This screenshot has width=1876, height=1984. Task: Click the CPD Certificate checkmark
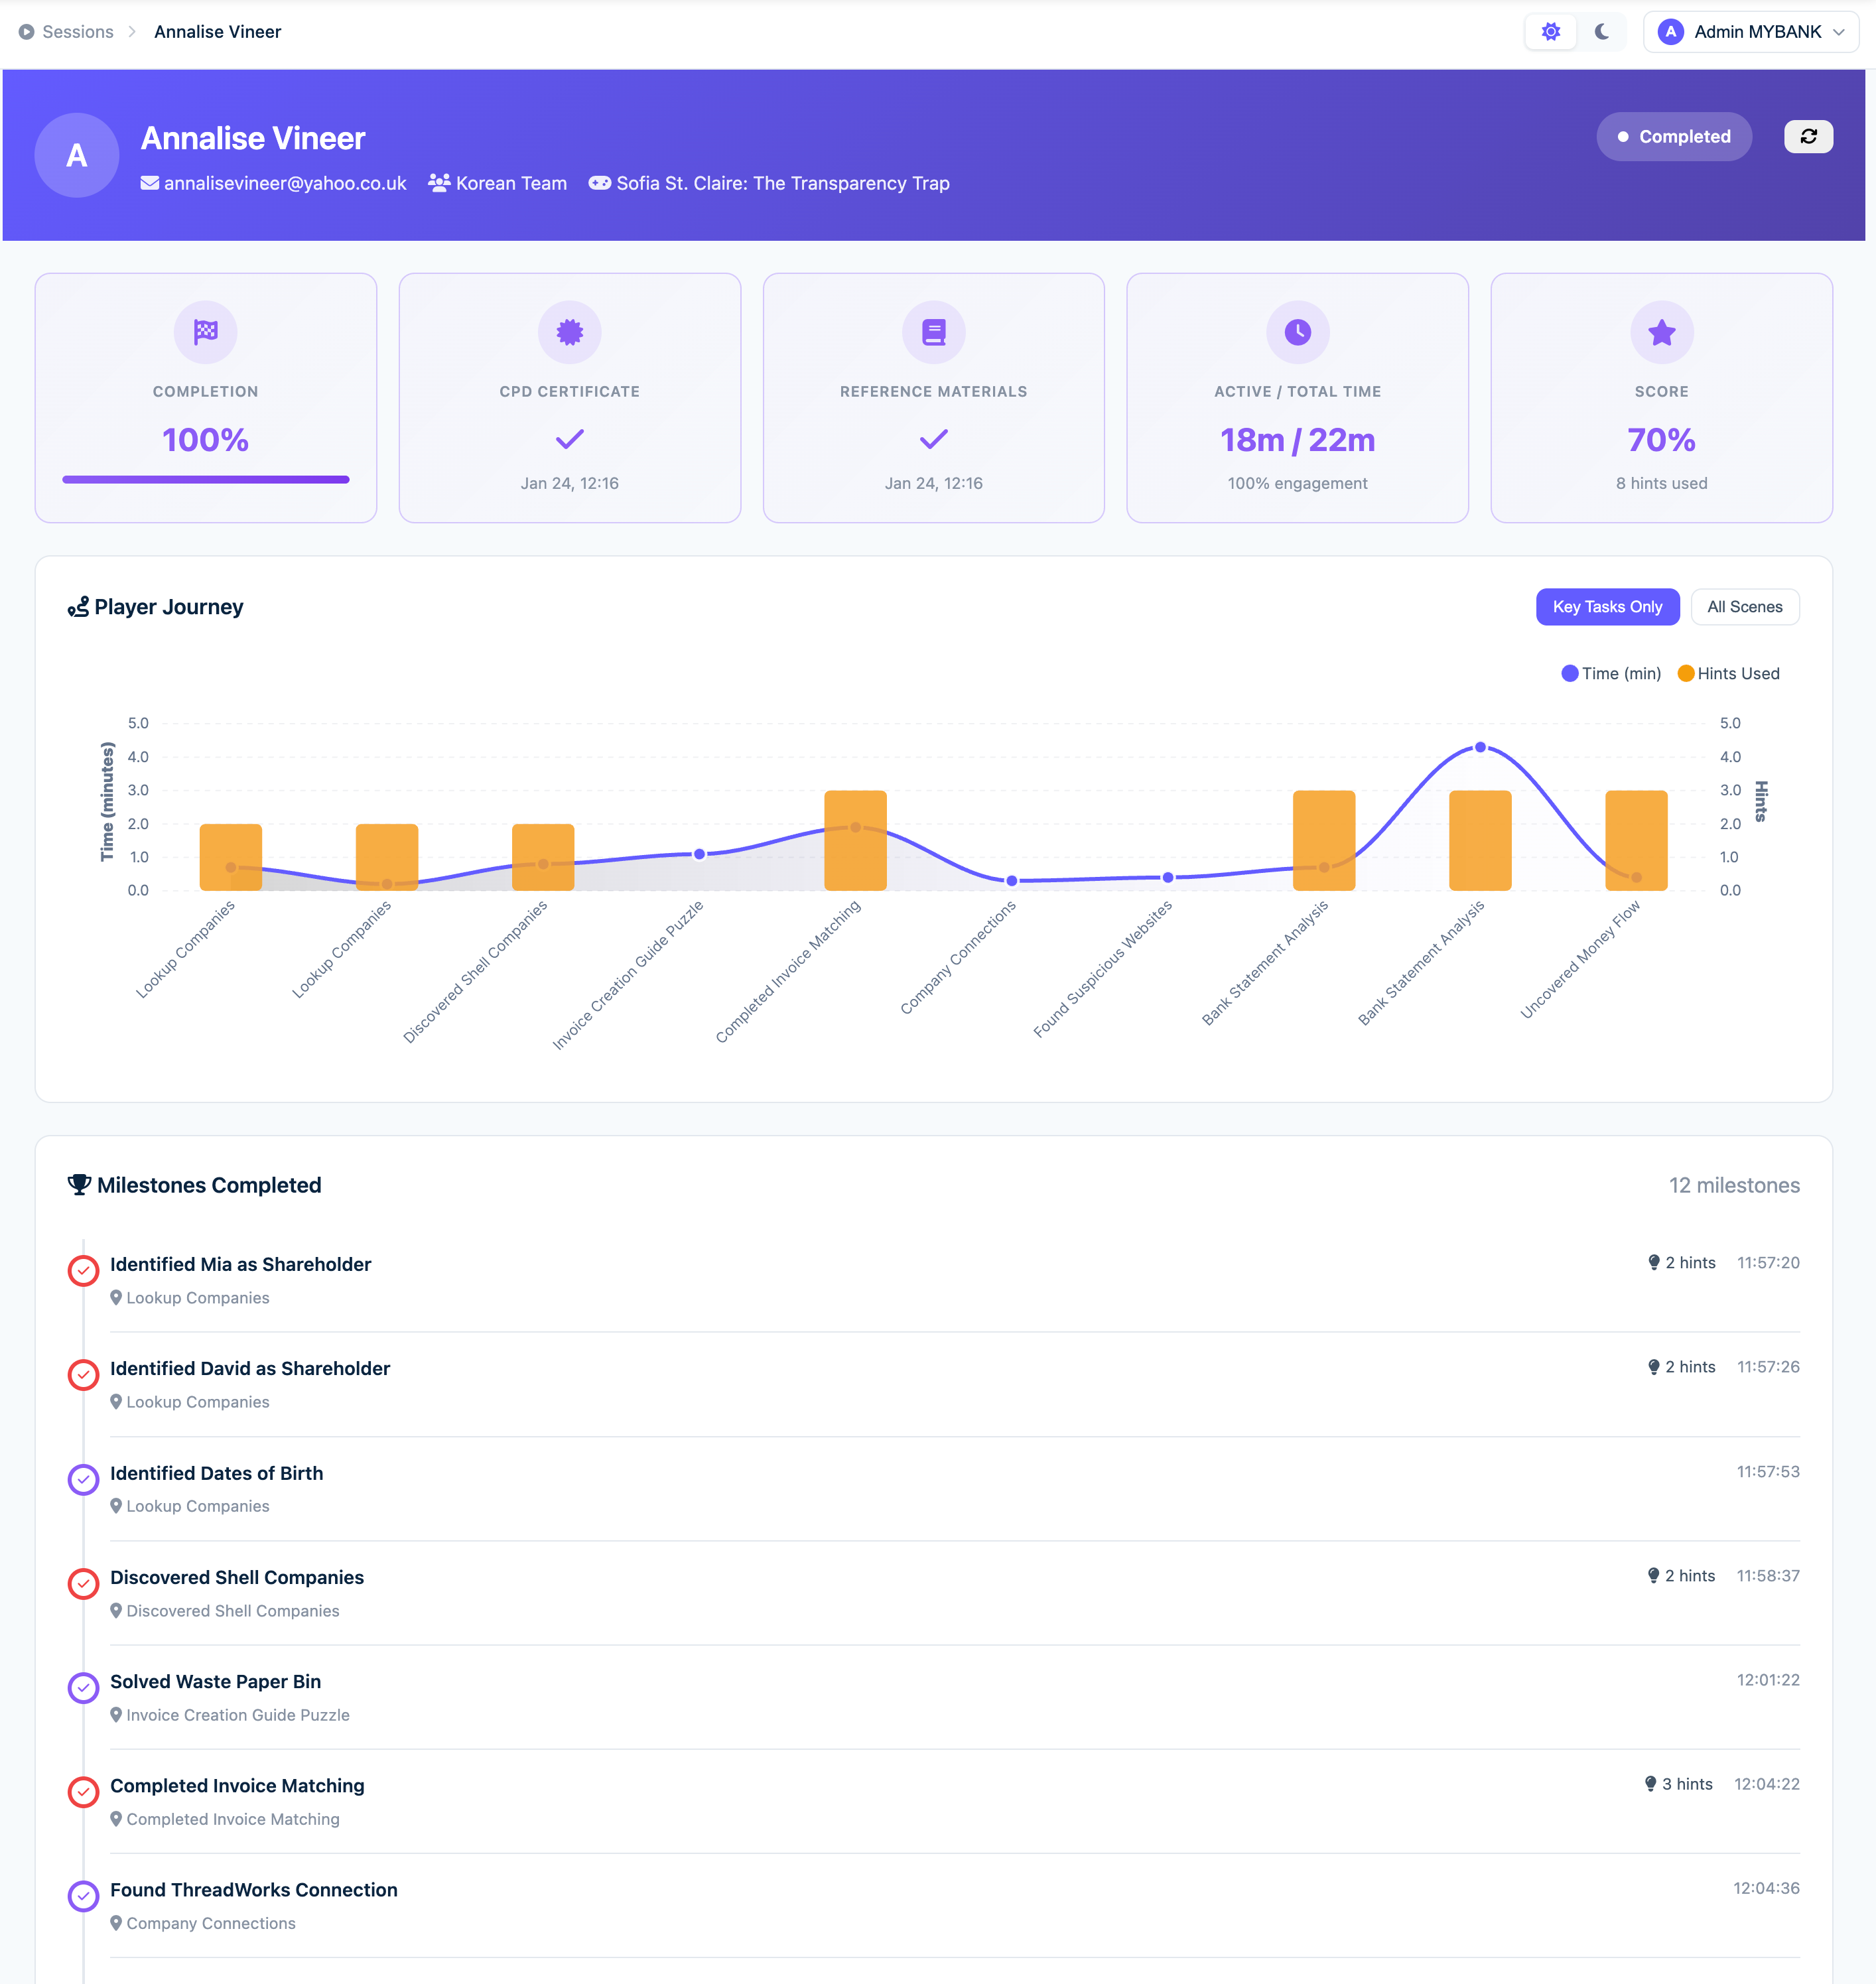[x=570, y=439]
